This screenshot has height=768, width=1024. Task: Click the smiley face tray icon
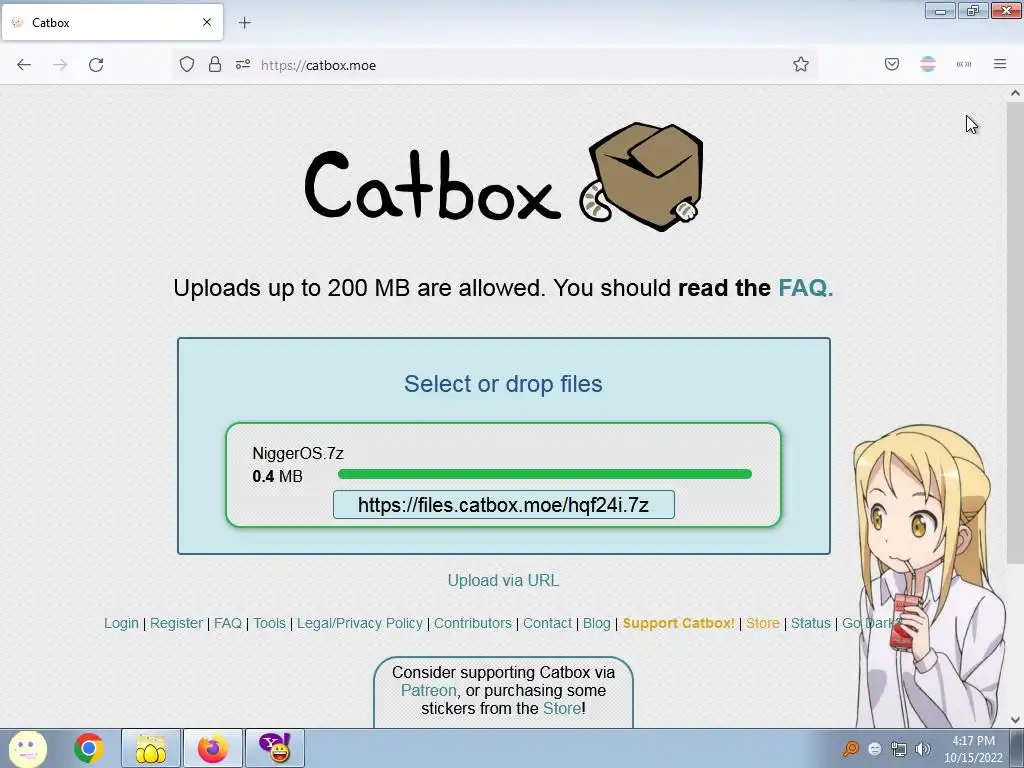[x=875, y=749]
